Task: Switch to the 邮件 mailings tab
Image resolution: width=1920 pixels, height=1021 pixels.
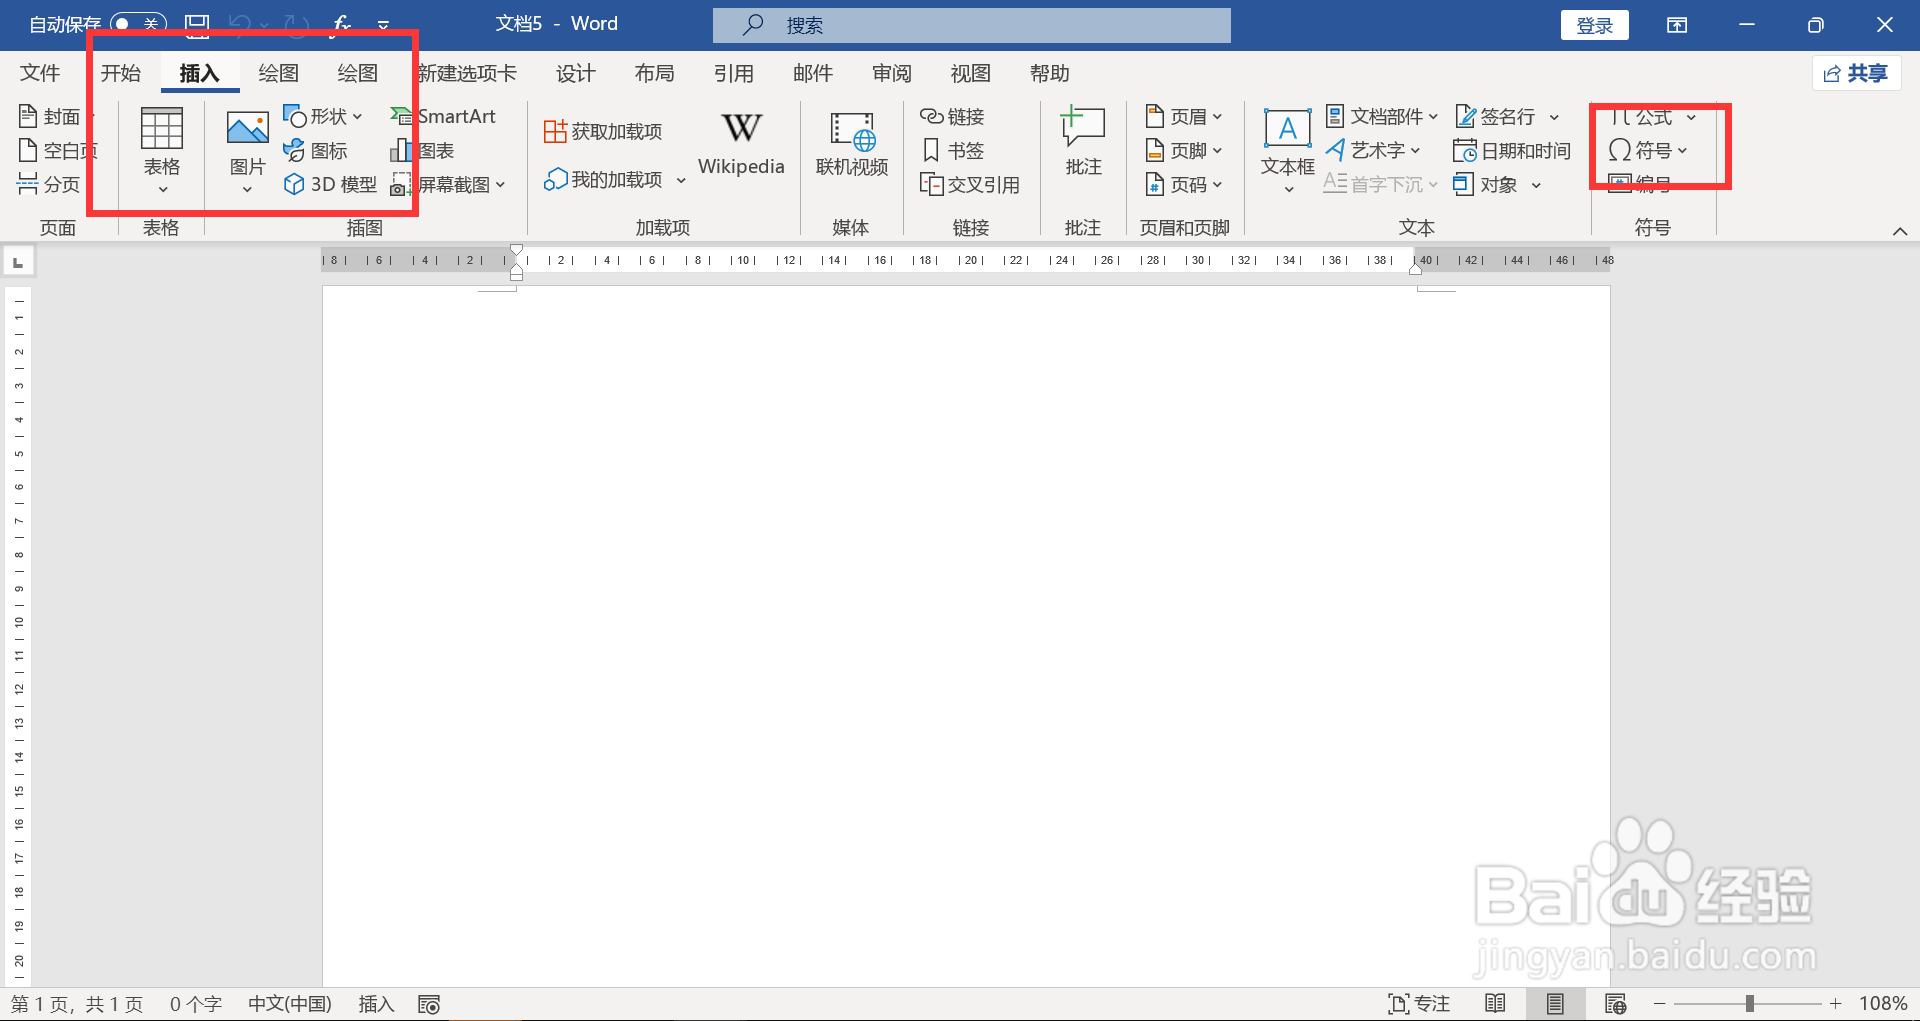Action: coord(813,73)
